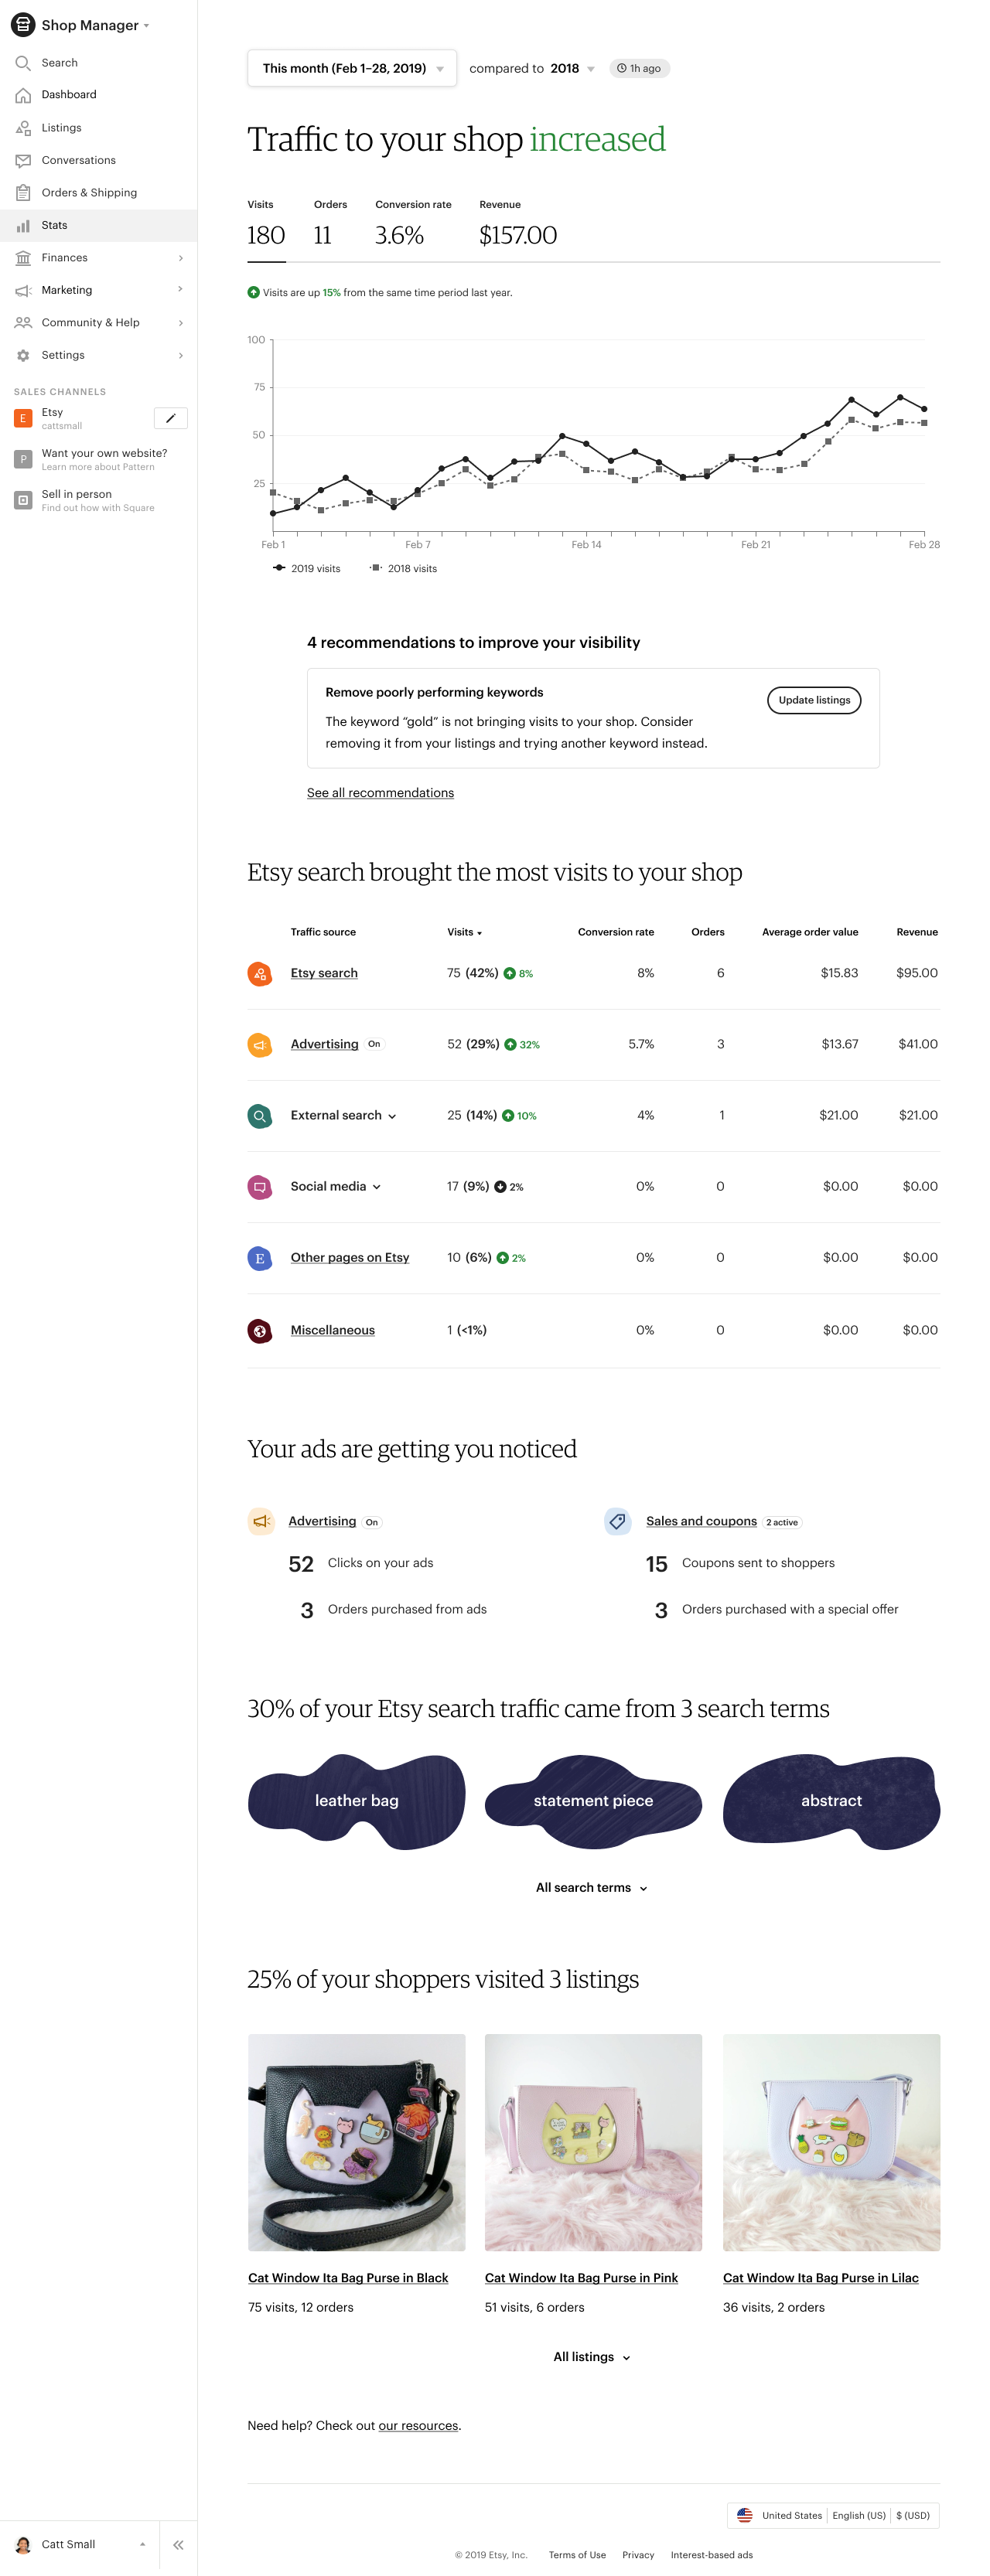The width and height of the screenshot is (990, 2576).
Task: Click the Conversations envelope icon
Action: [23, 160]
